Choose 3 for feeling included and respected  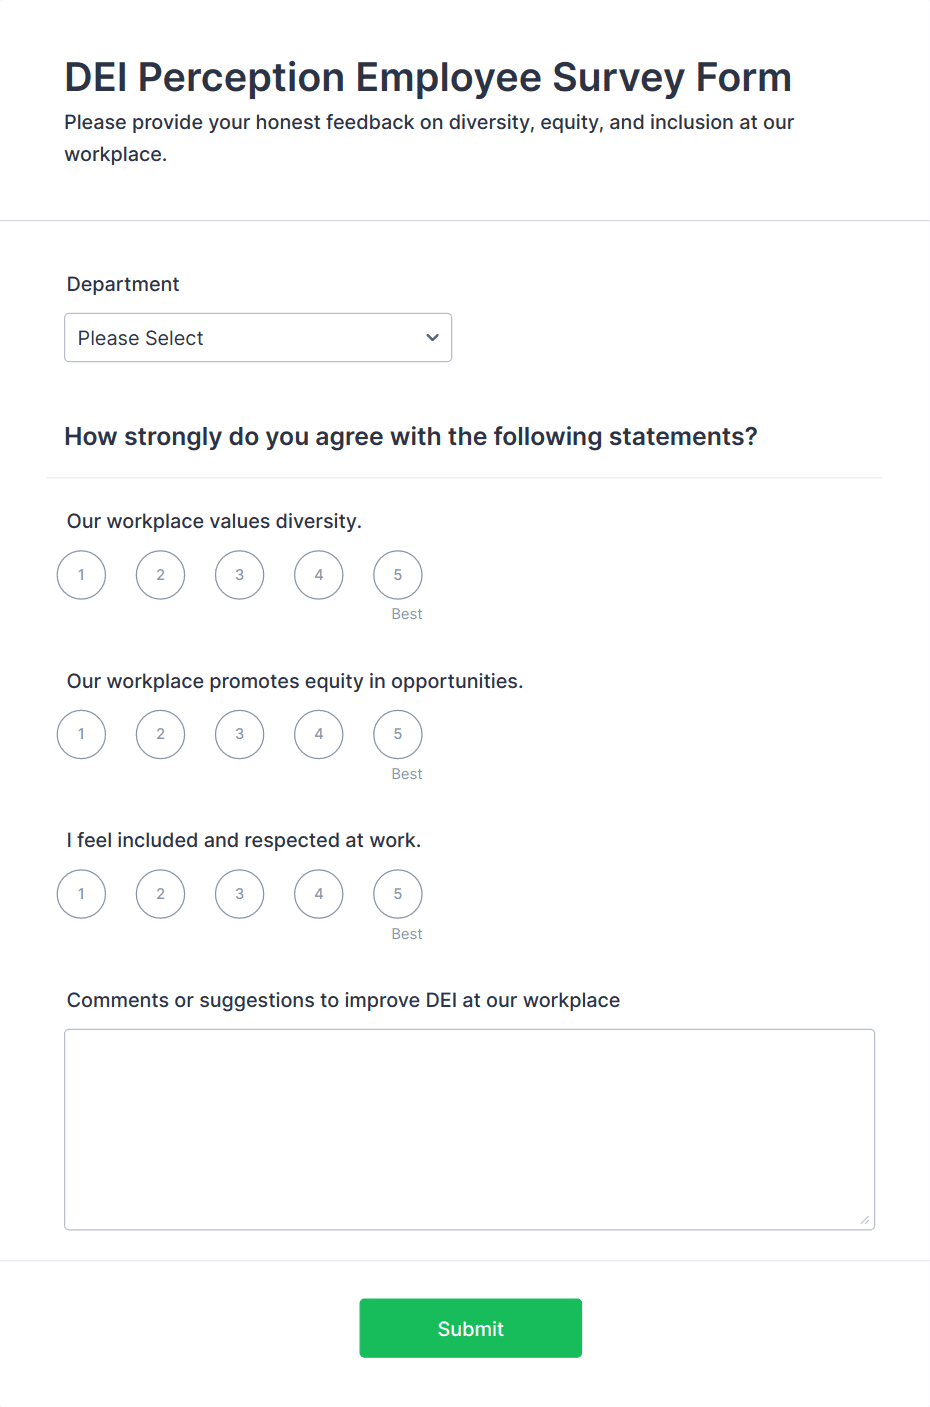pyautogui.click(x=240, y=894)
